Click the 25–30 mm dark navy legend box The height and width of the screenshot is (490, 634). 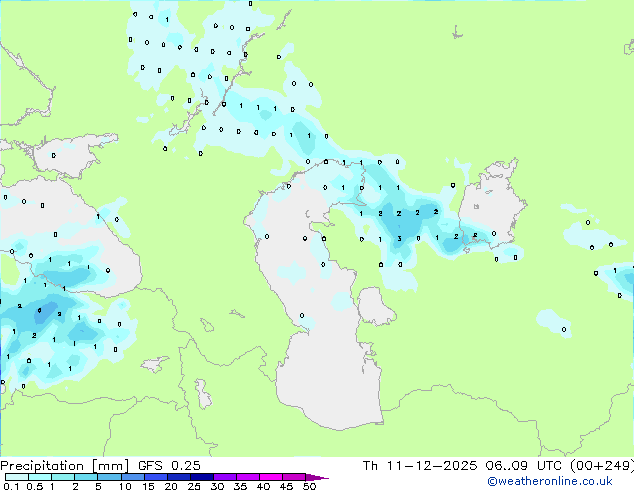(x=202, y=477)
